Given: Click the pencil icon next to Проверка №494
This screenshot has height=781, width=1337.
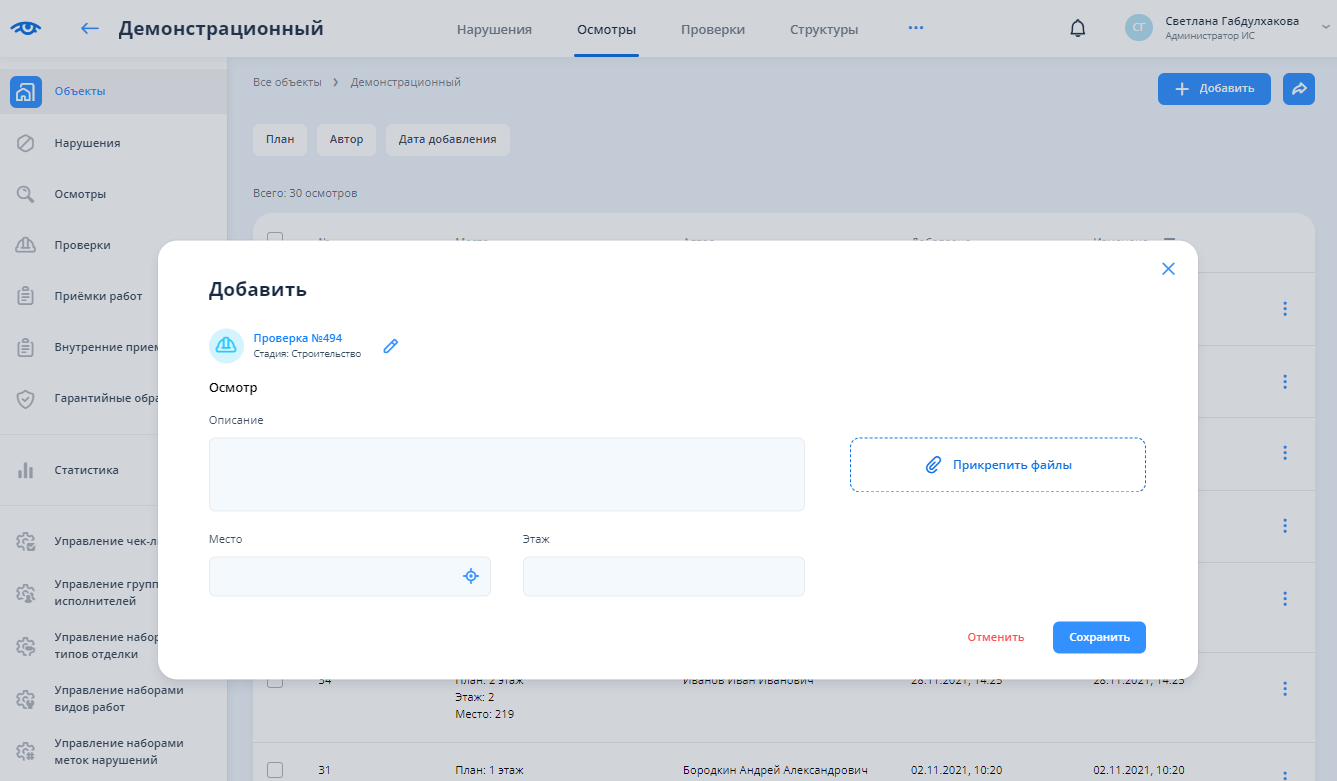Looking at the screenshot, I should (x=391, y=346).
